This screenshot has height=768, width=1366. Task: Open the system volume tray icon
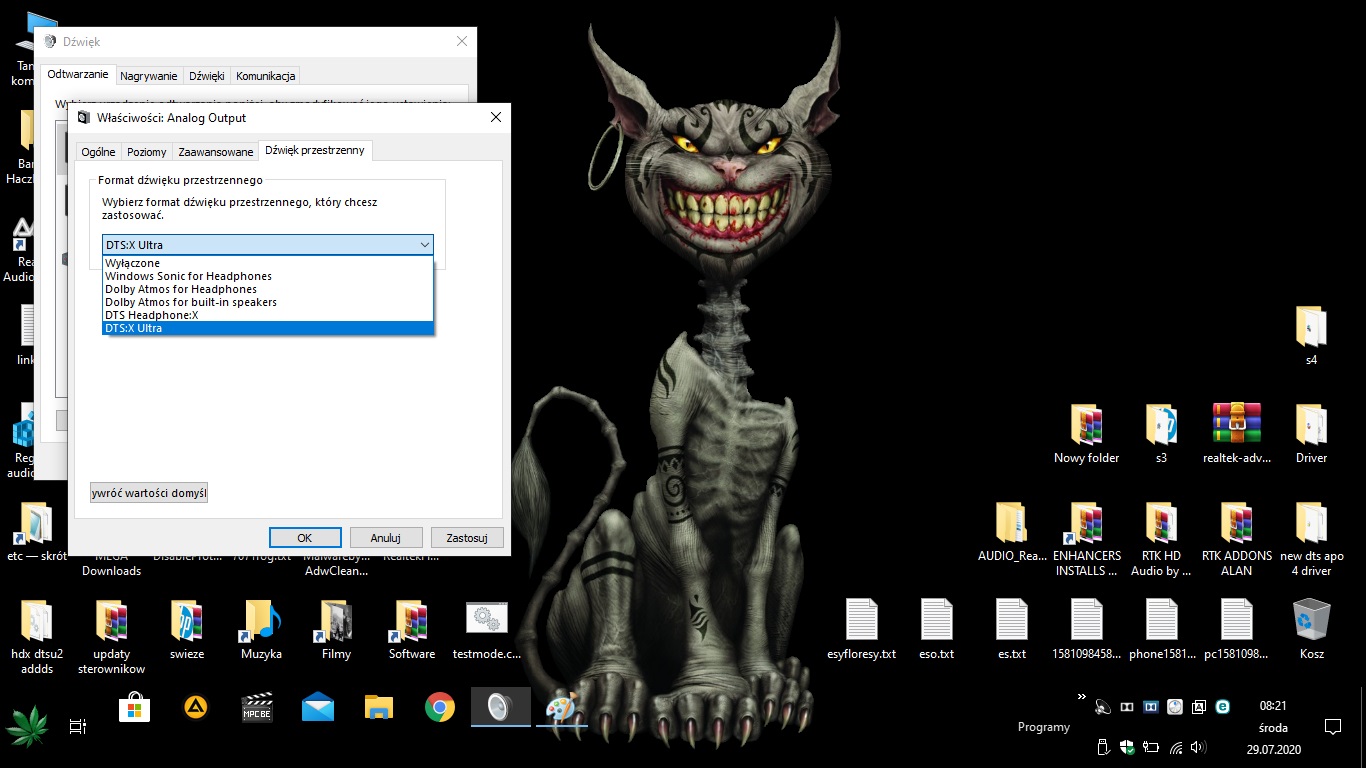click(1198, 747)
